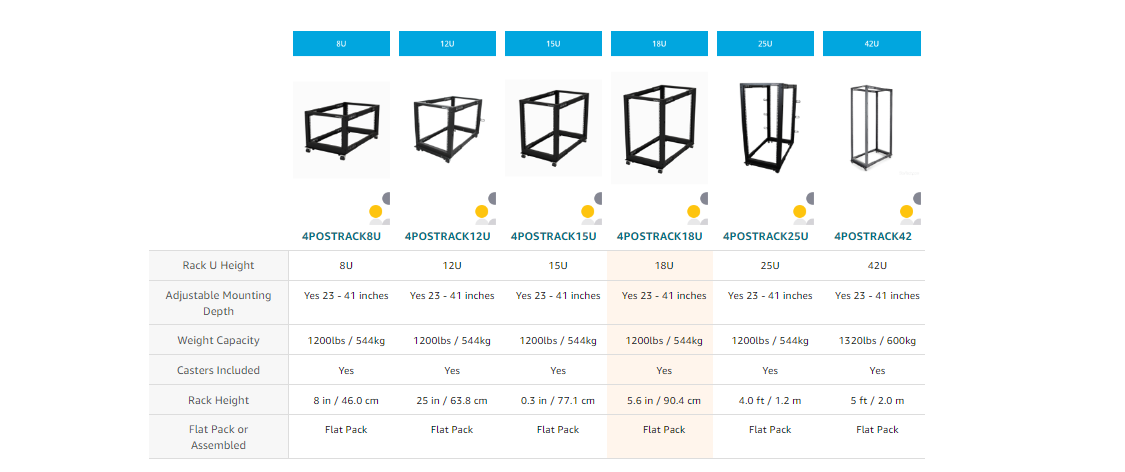This screenshot has height=472, width=1125.
Task: Choose the blue 18U header tab
Action: pyautogui.click(x=659, y=44)
